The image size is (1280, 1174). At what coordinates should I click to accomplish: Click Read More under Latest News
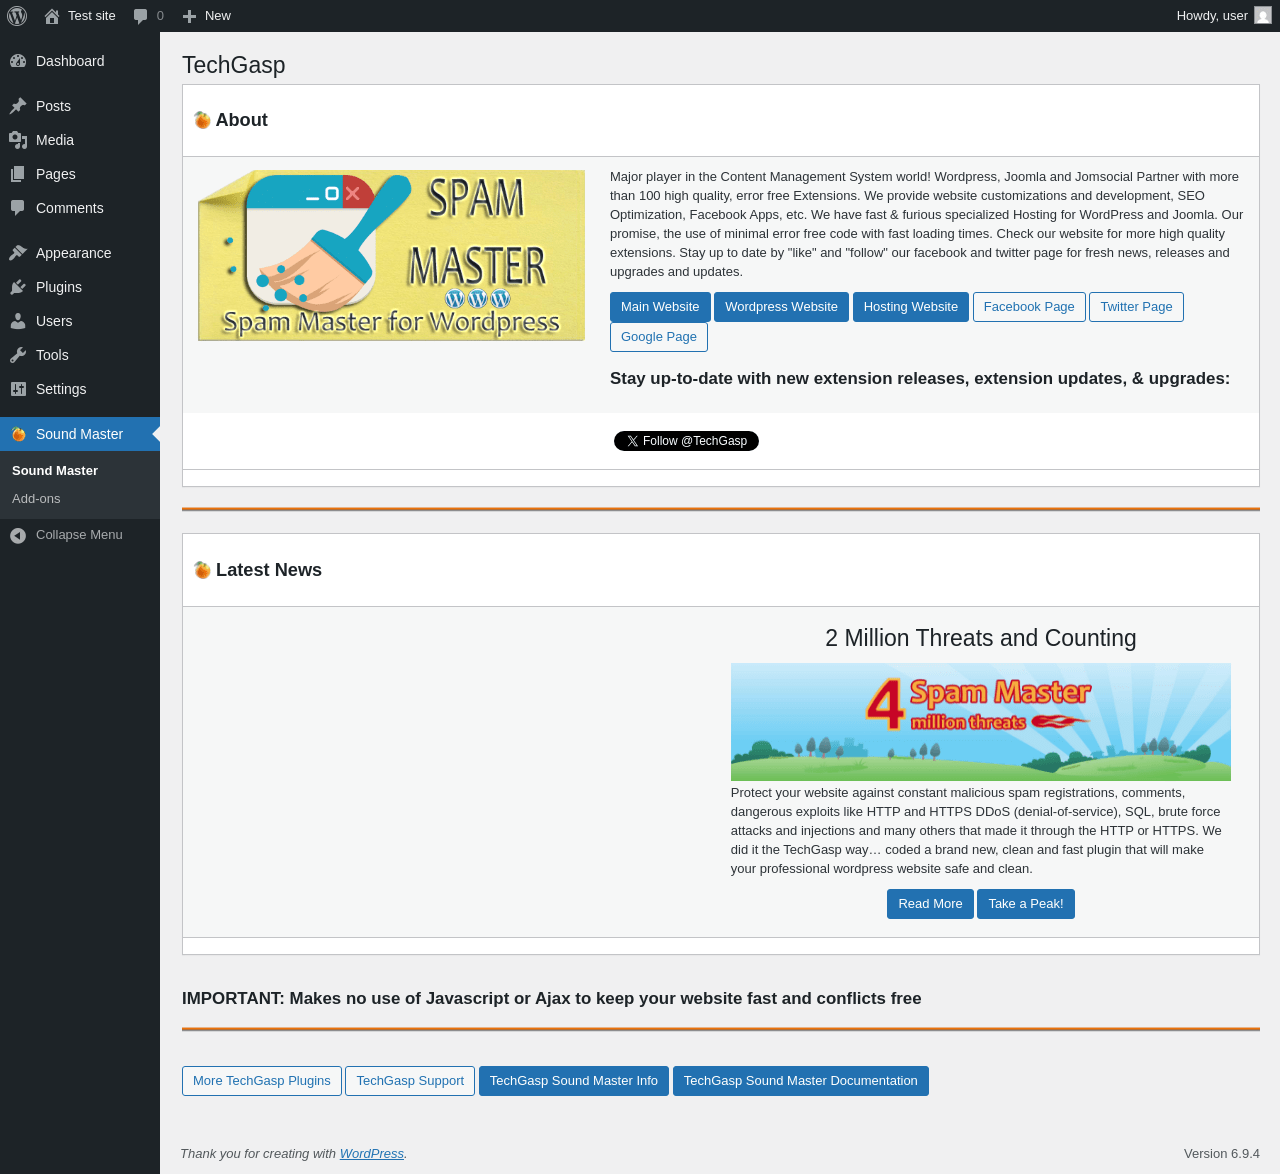point(930,904)
